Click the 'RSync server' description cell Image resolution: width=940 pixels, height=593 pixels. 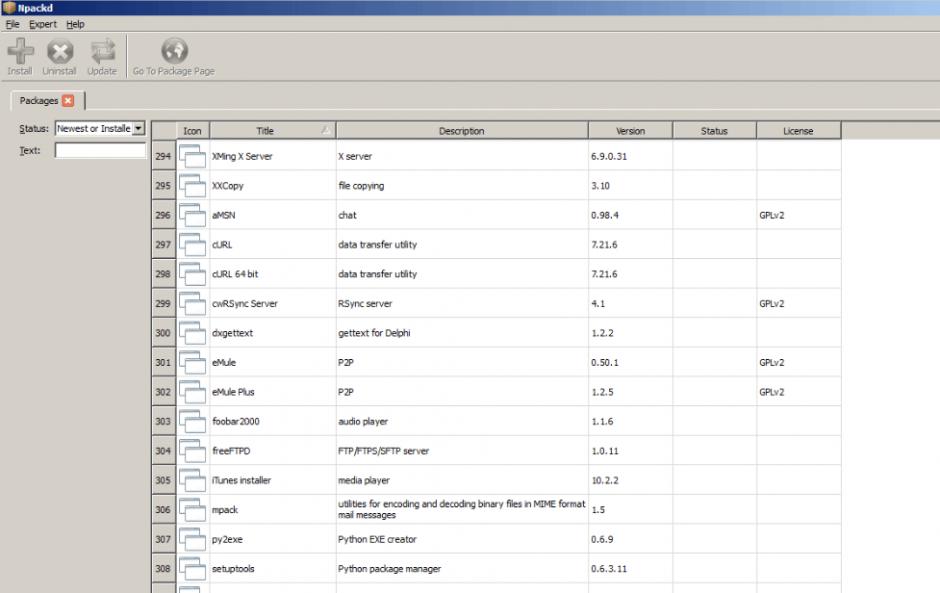(x=462, y=303)
